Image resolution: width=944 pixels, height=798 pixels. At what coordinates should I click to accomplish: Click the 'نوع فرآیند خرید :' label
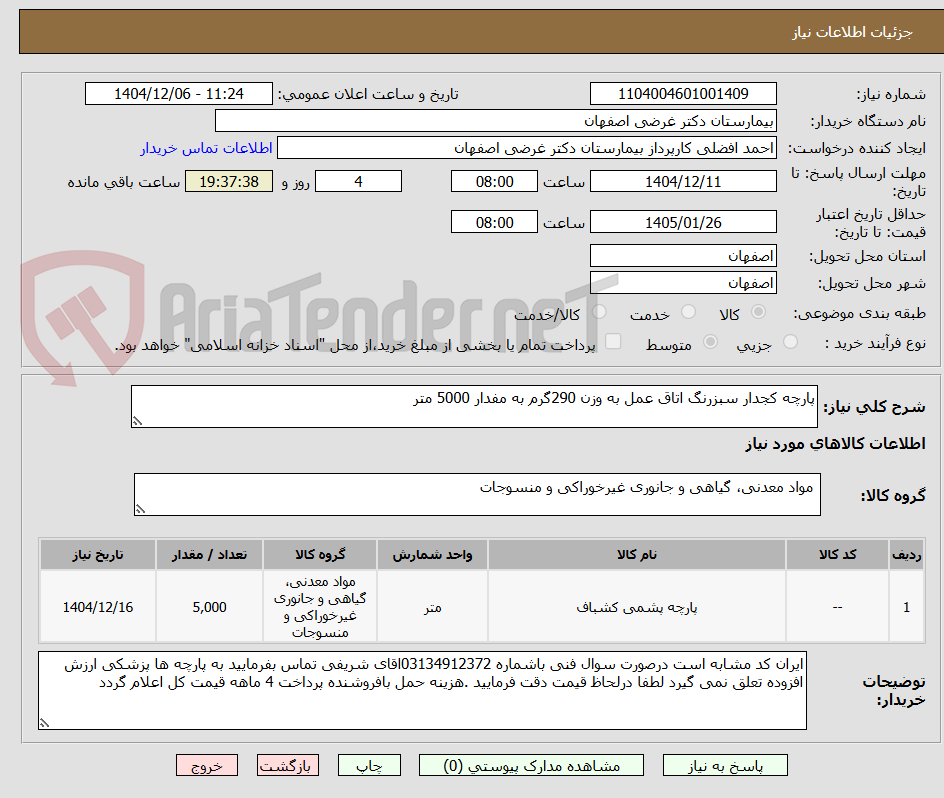coord(875,343)
